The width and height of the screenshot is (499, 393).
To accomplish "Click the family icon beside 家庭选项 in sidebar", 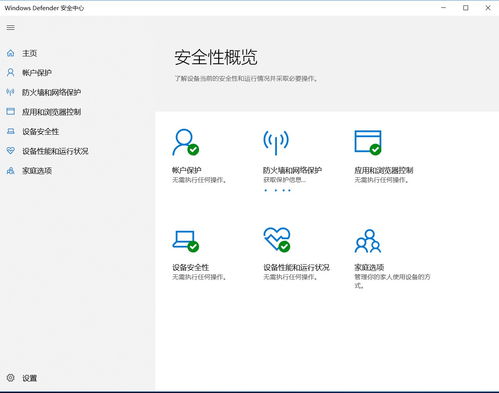I will (11, 171).
